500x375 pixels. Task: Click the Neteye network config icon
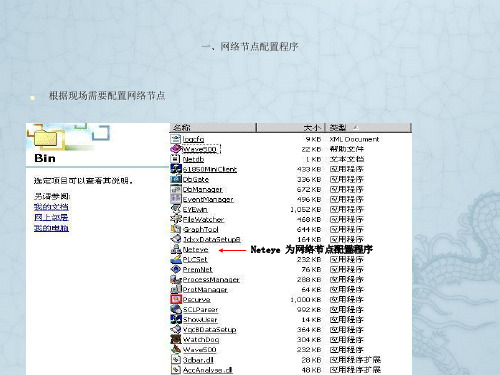(176, 249)
